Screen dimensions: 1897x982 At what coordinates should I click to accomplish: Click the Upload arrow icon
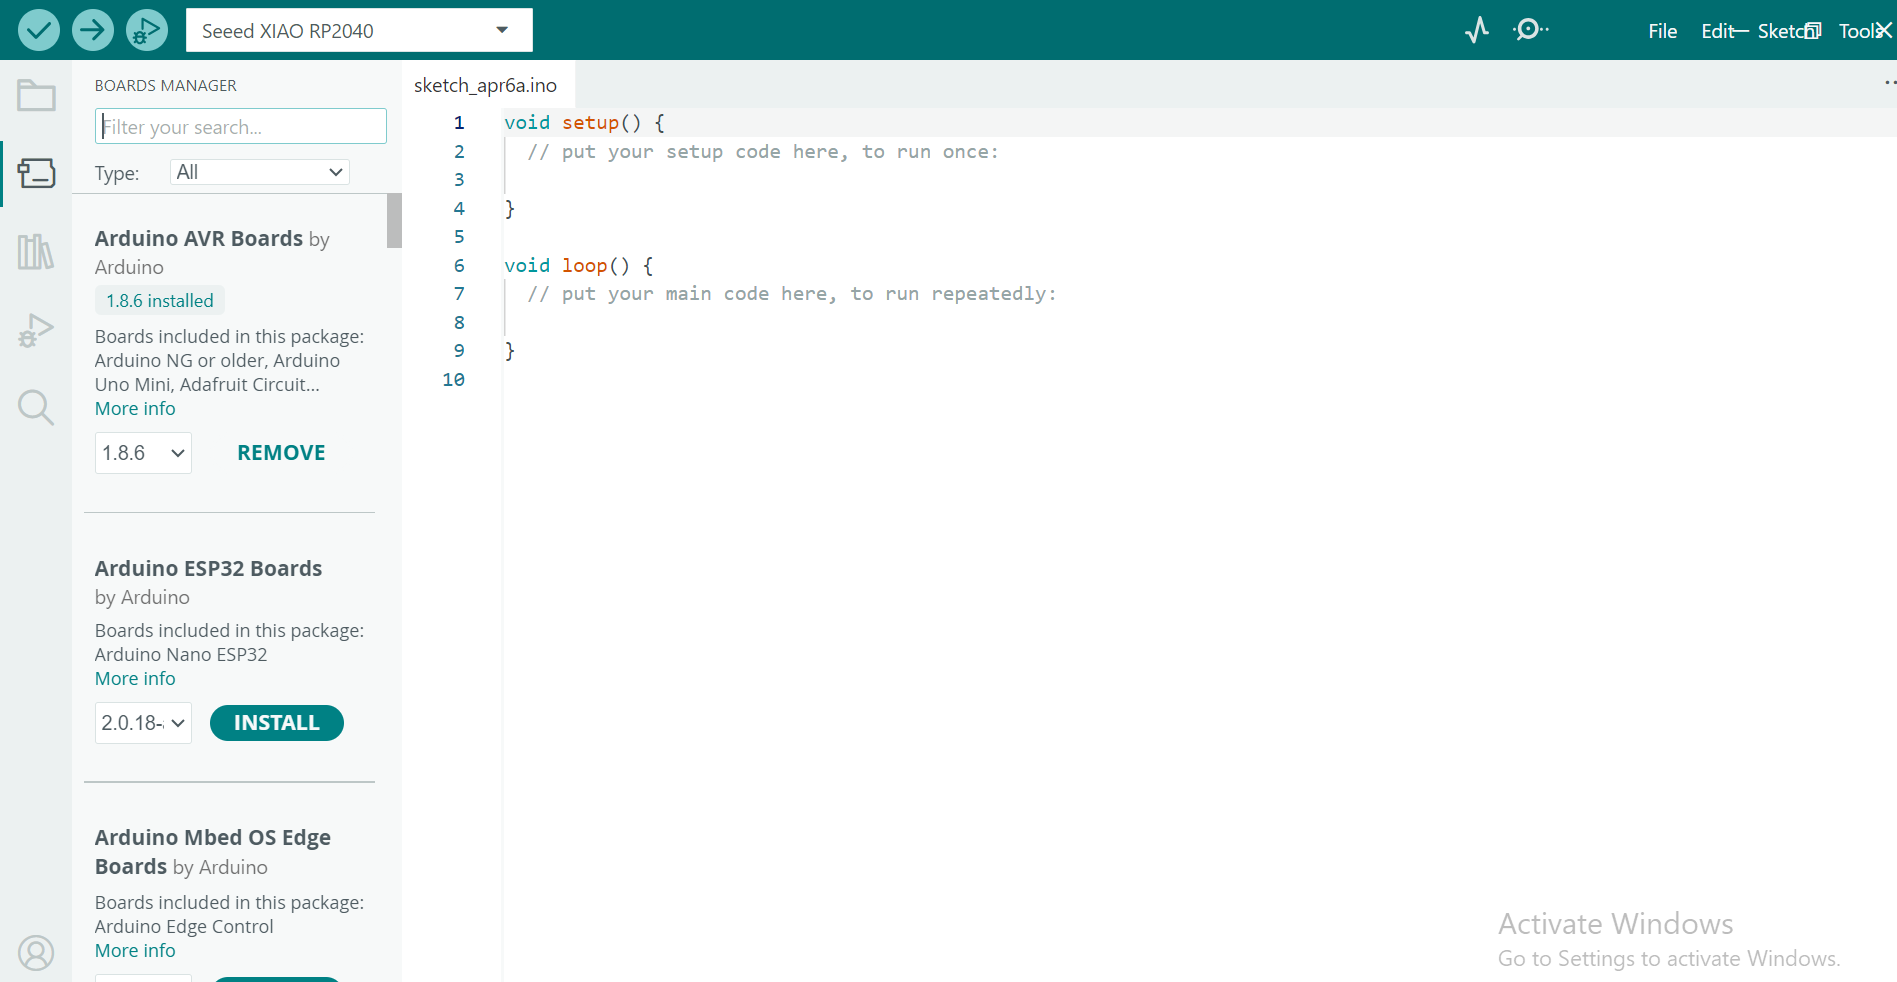93,30
